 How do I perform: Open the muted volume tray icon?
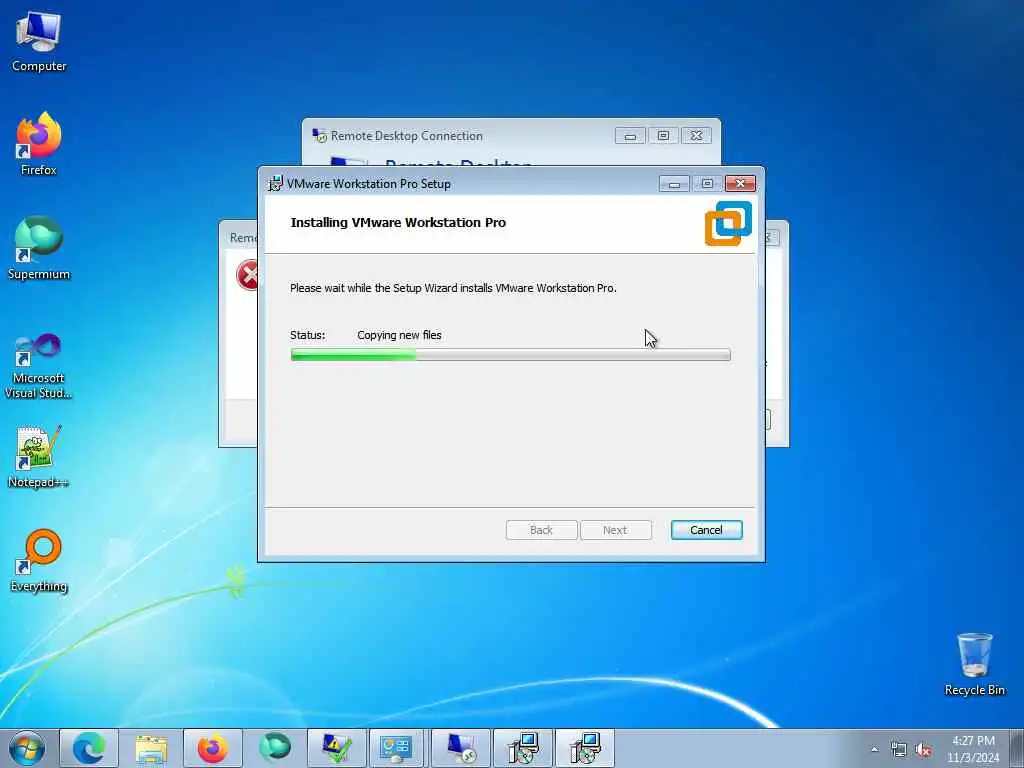click(923, 750)
